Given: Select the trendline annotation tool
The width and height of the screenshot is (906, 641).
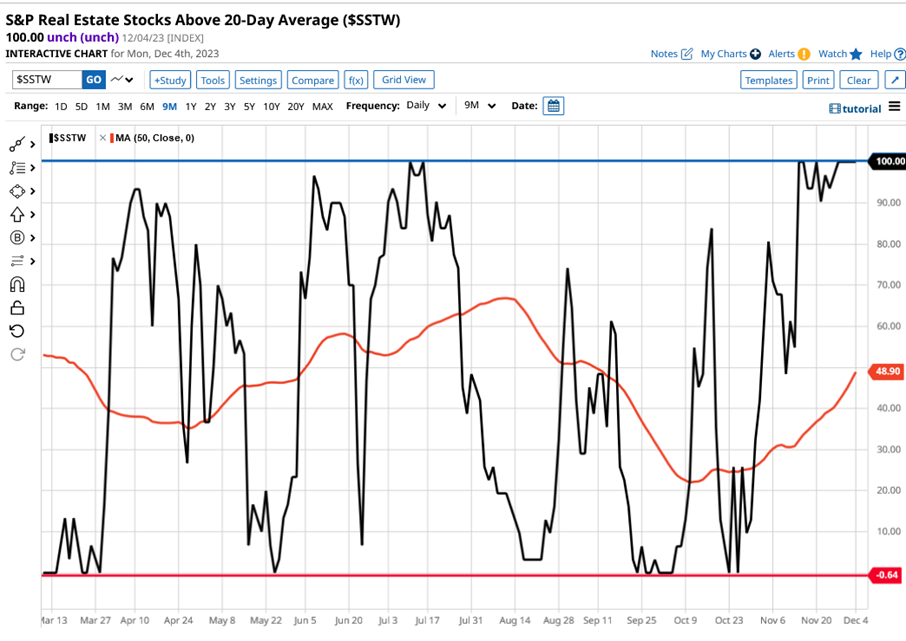Looking at the screenshot, I should point(16,145).
